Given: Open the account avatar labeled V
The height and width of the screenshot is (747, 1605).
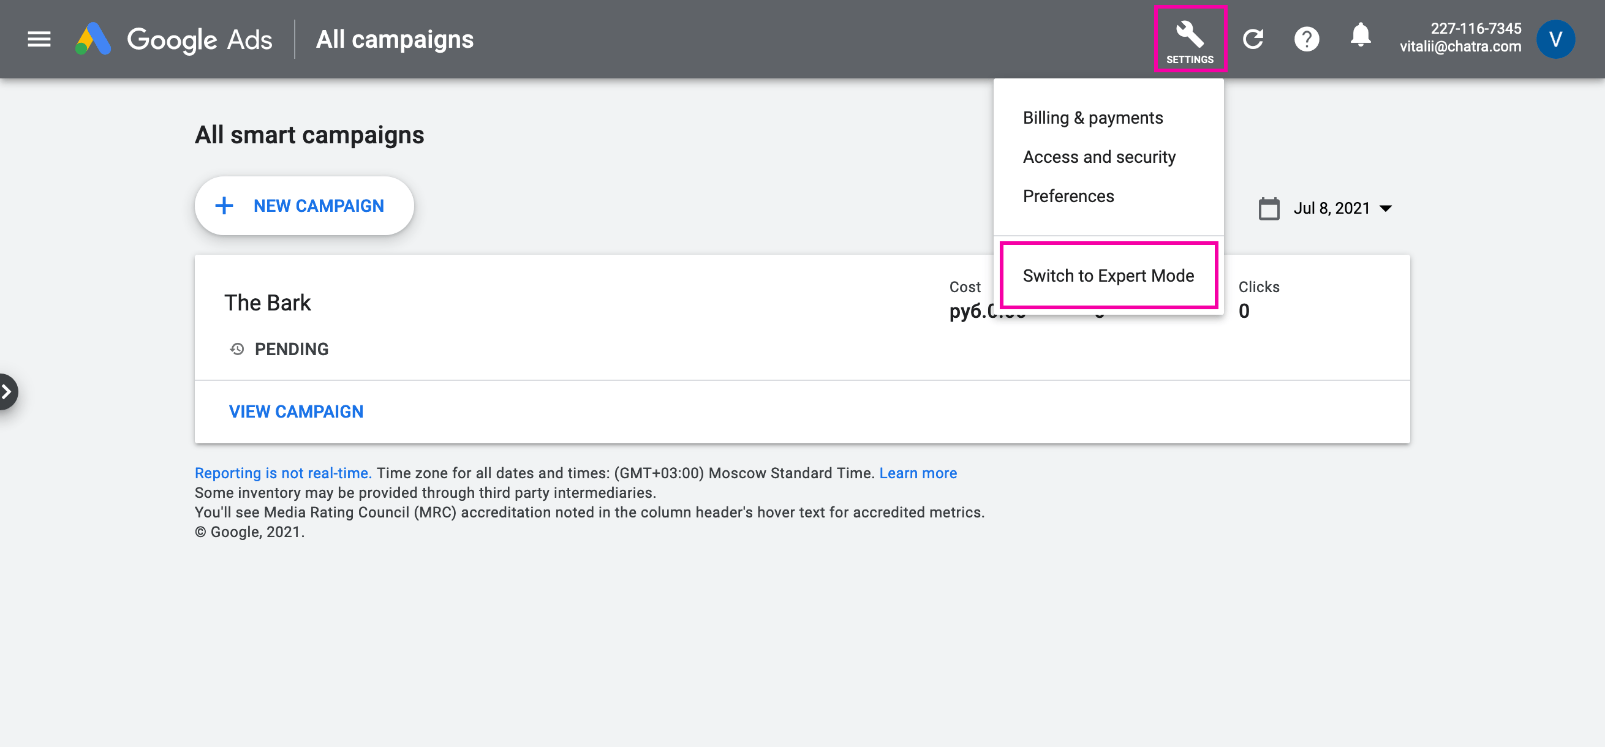Looking at the screenshot, I should 1554,39.
